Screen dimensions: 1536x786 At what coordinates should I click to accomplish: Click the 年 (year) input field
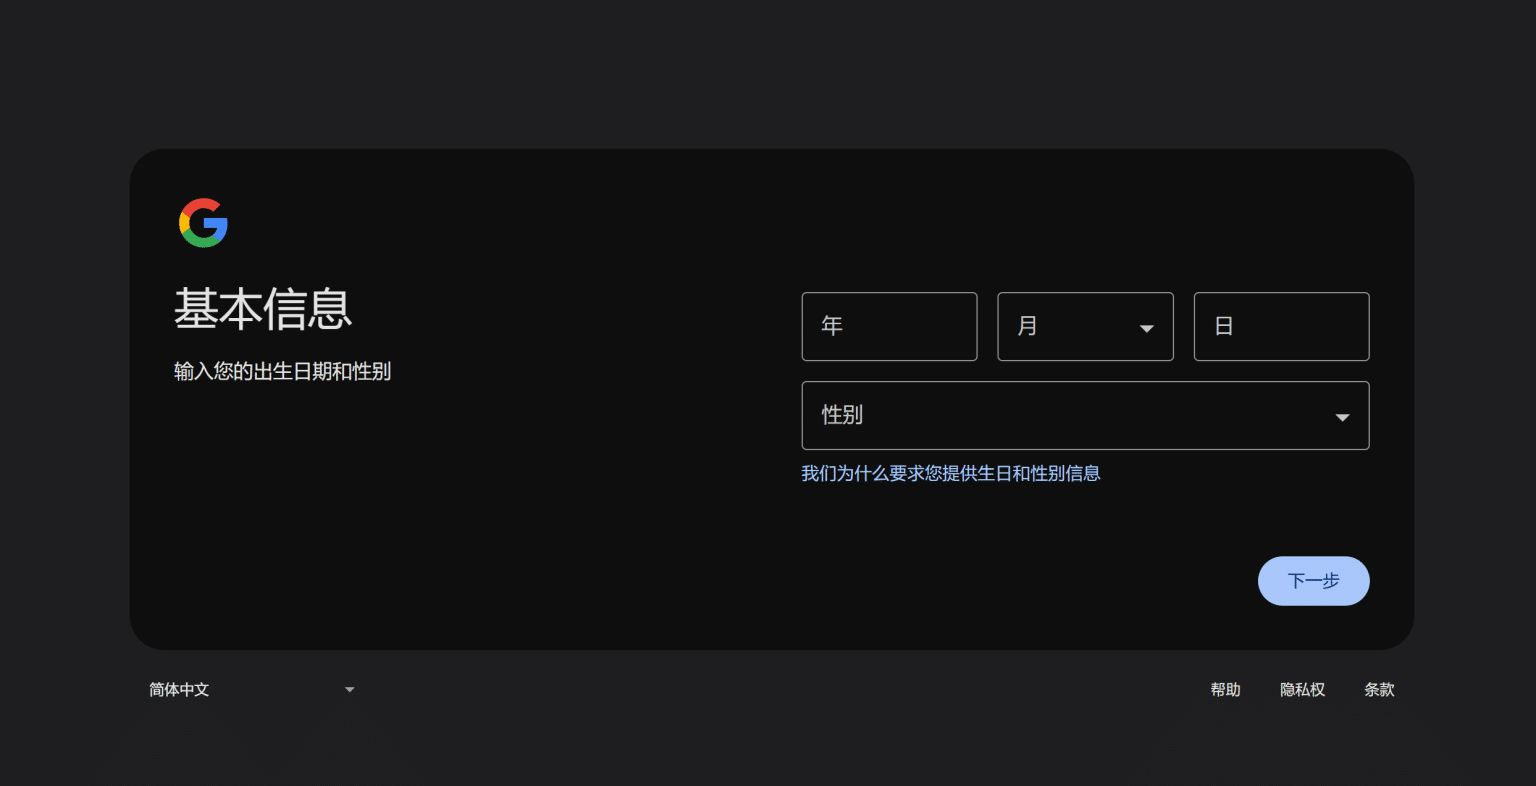coord(889,326)
